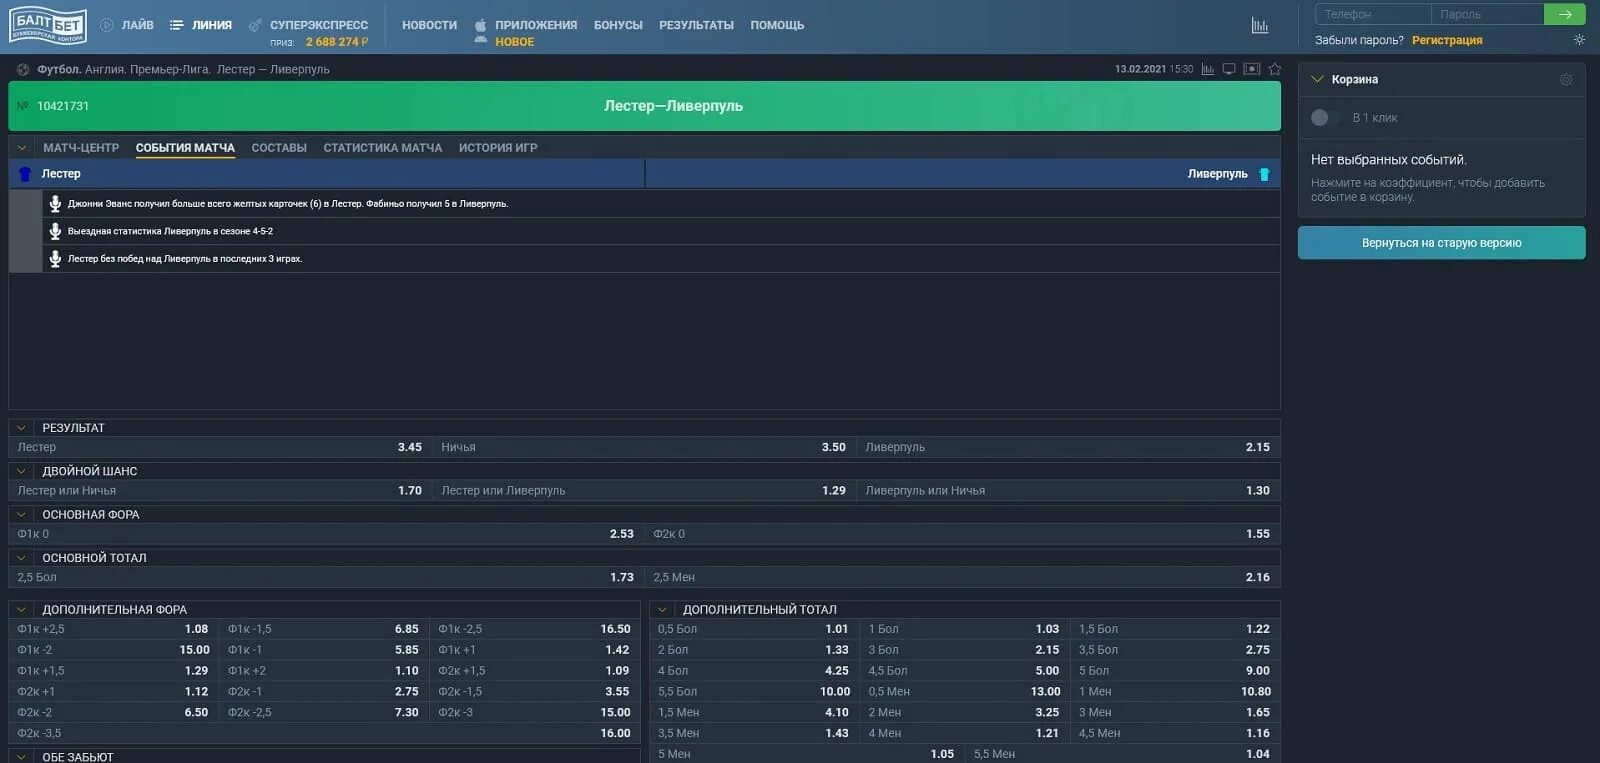Click the Суперэкспресс icon in the header
Screen dimensions: 1600x763
256,25
